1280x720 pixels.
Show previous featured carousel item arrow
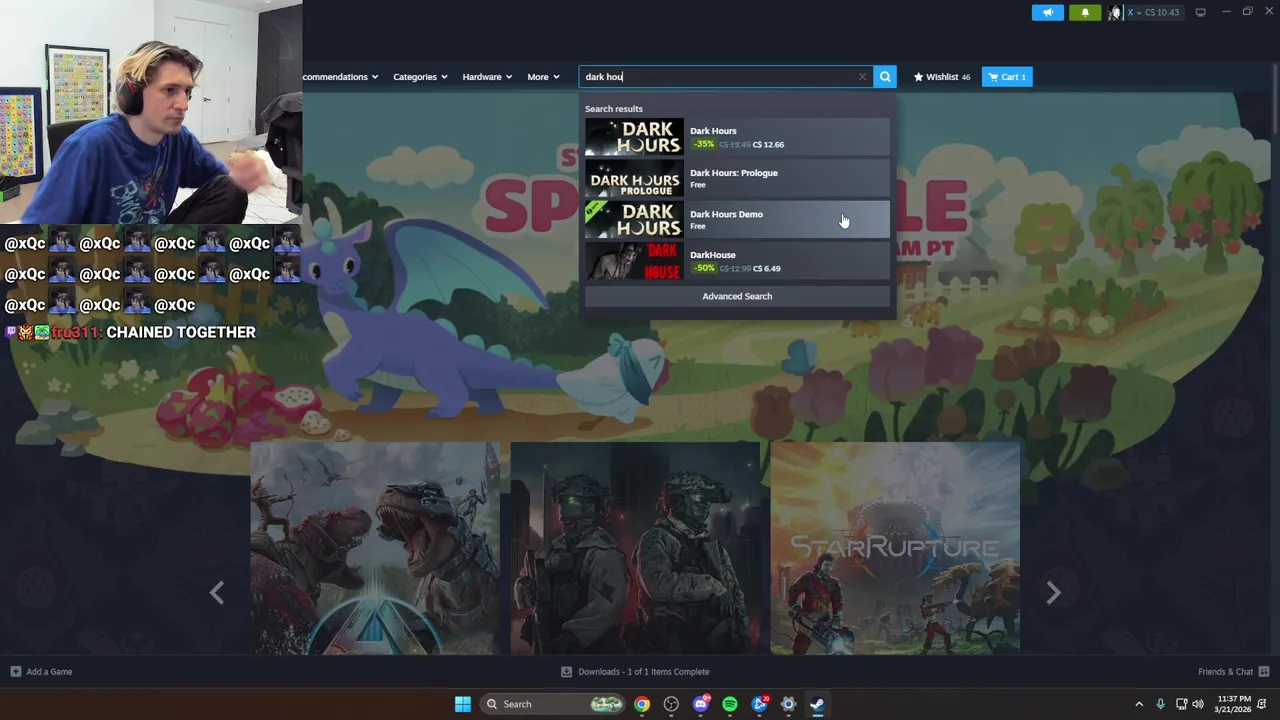(217, 593)
